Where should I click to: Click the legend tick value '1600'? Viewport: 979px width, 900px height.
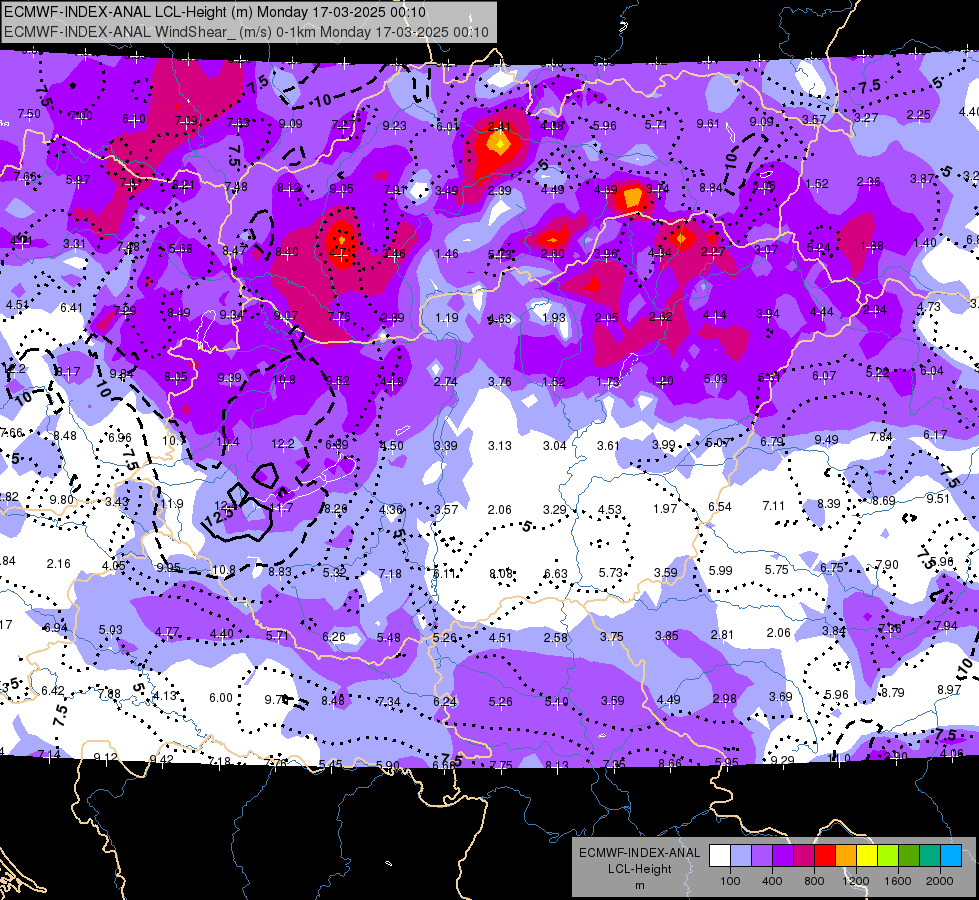(x=897, y=881)
